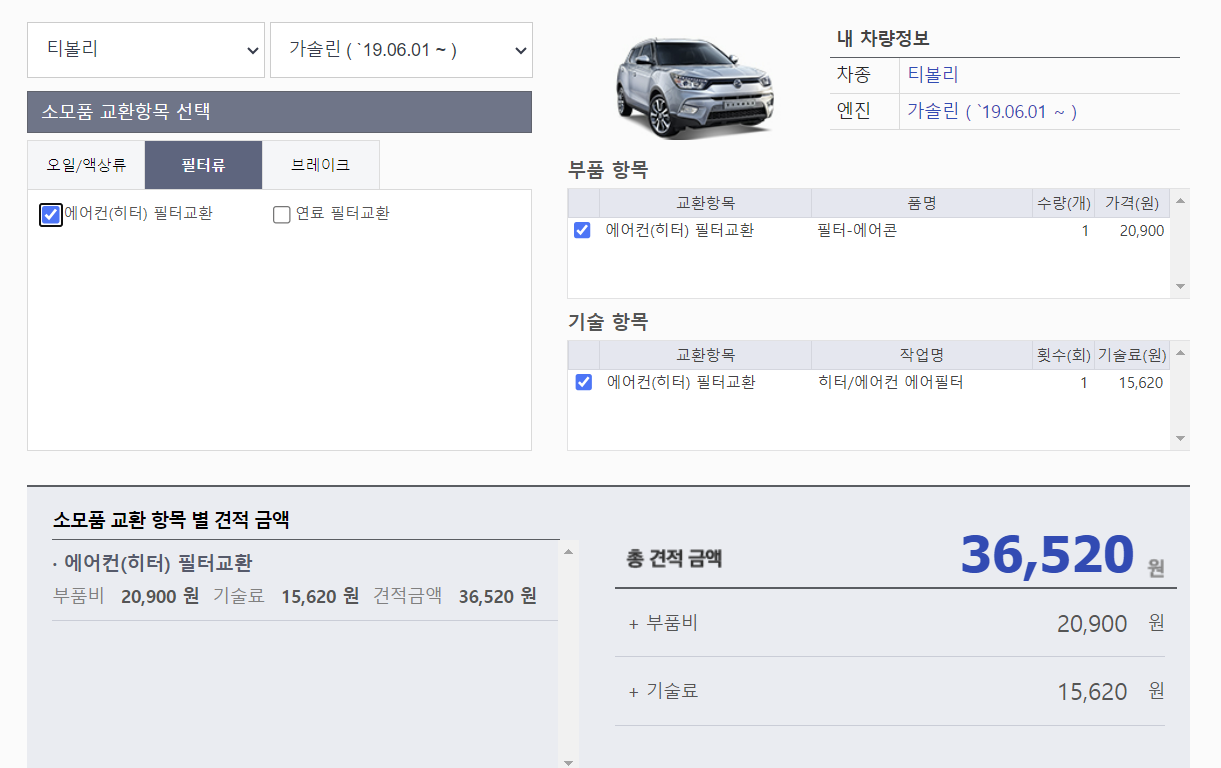Click the 품명 column header
1221x768 pixels.
coord(921,203)
